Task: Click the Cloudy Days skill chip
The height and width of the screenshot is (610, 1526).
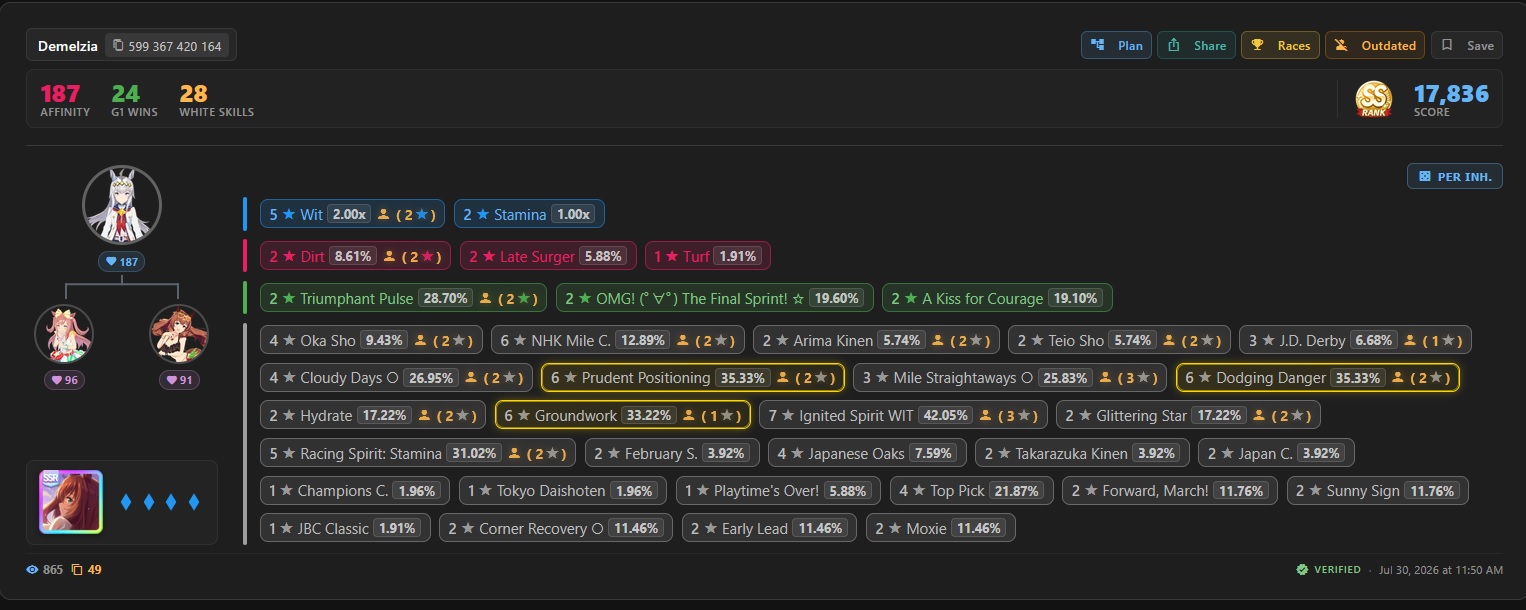Action: tap(396, 377)
